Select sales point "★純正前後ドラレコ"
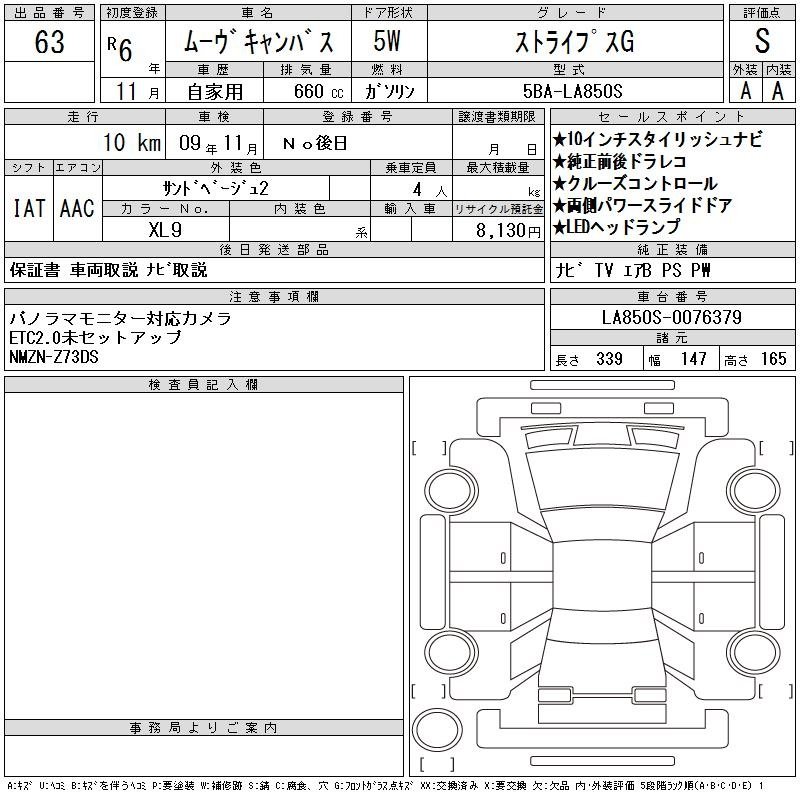The height and width of the screenshot is (800, 800). point(620,162)
